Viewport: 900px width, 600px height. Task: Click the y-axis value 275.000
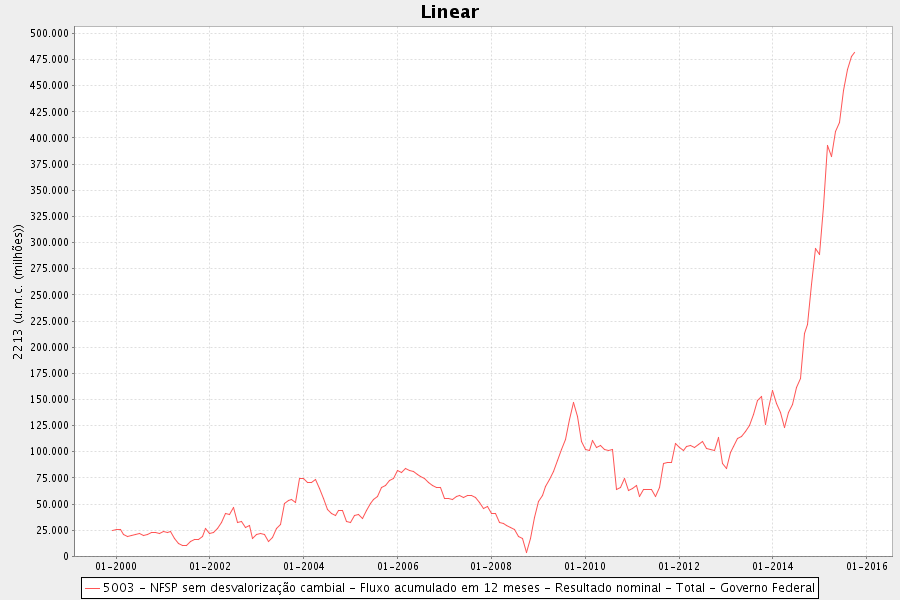tap(49, 269)
